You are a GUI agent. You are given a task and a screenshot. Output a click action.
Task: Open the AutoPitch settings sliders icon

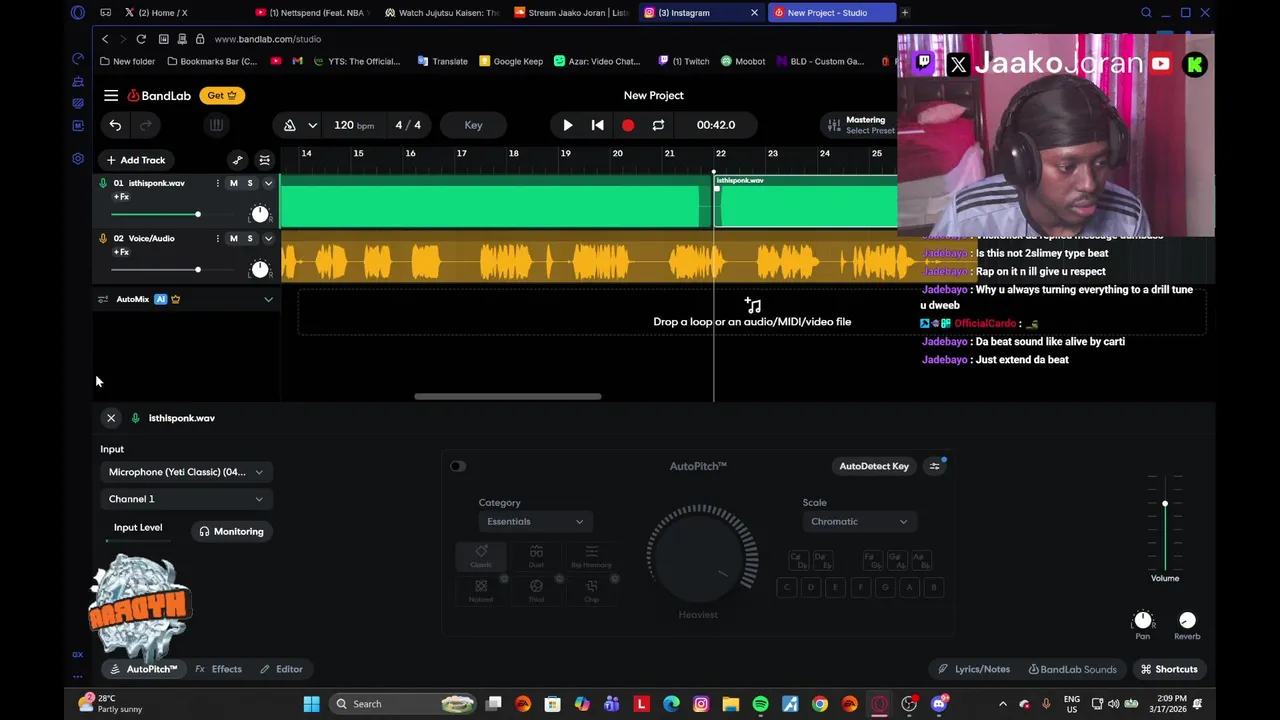pos(935,466)
